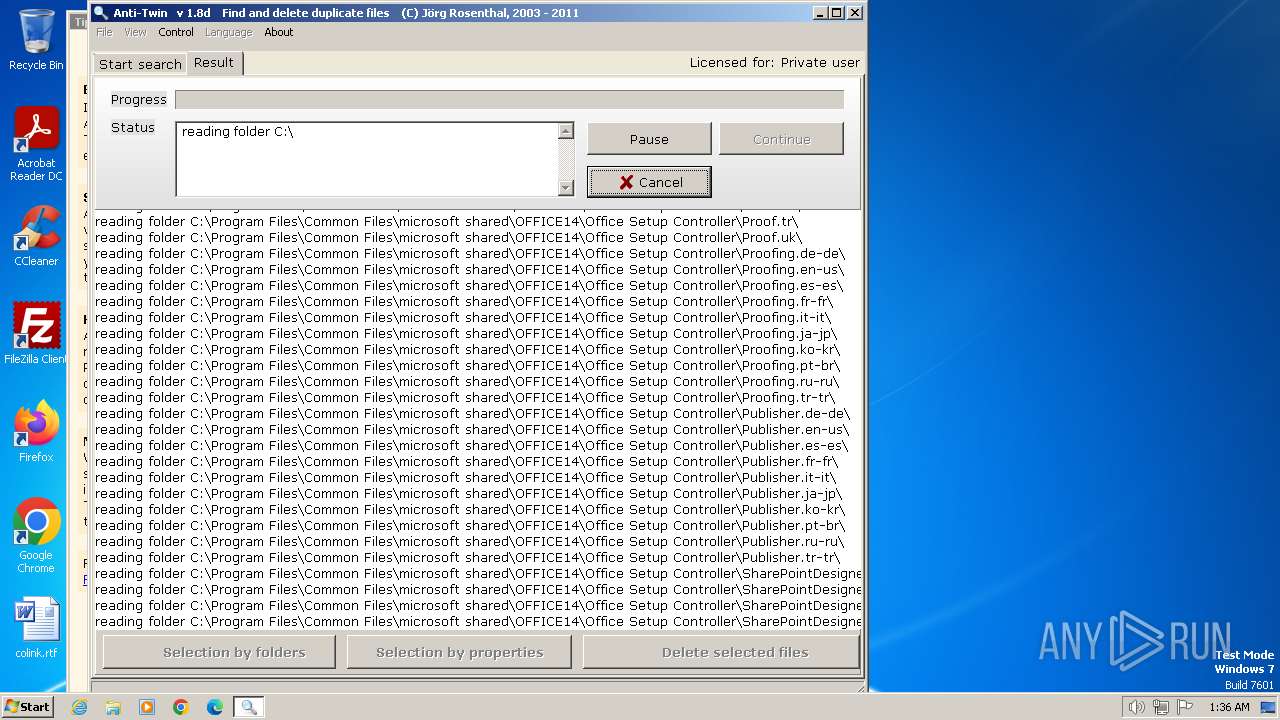Click the Anti-Twin title bar magnifier icon

[100, 13]
